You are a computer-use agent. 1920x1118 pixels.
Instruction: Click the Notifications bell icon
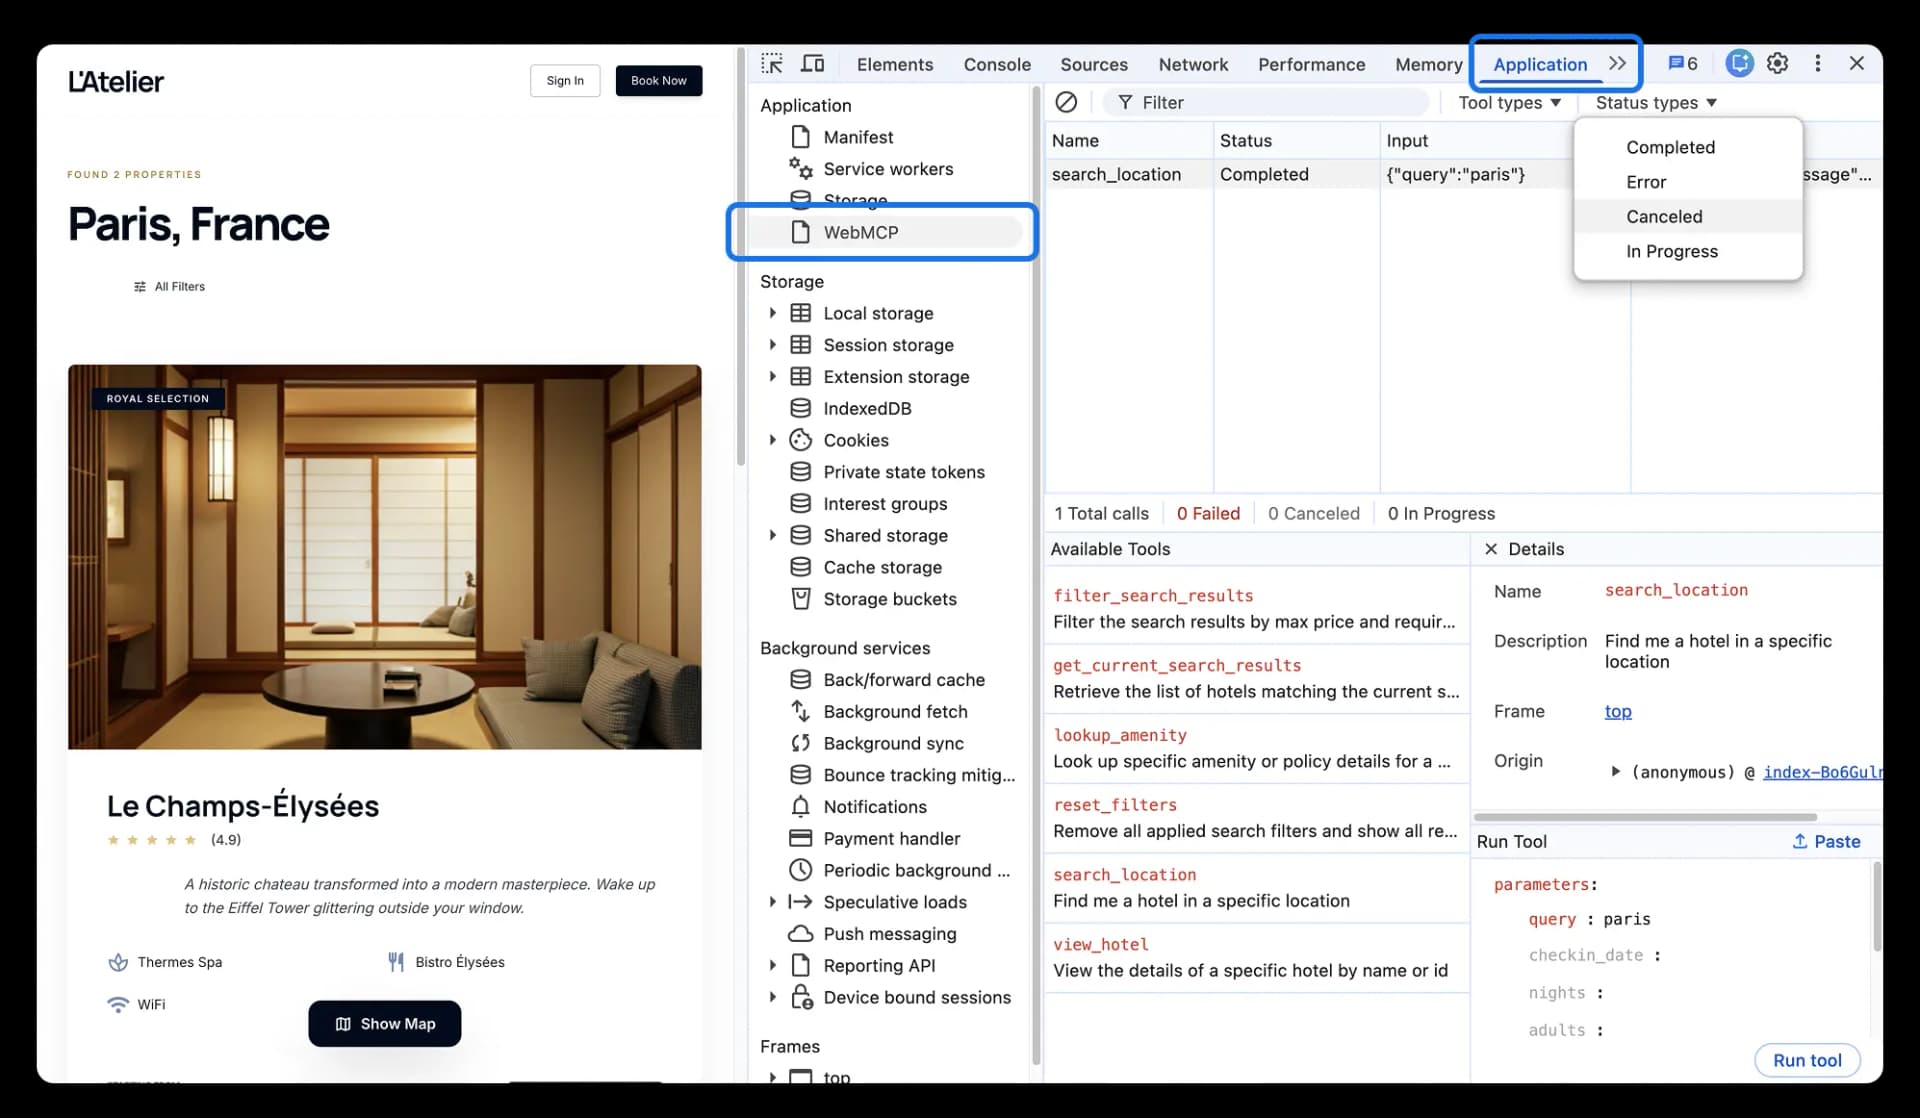[x=800, y=806]
